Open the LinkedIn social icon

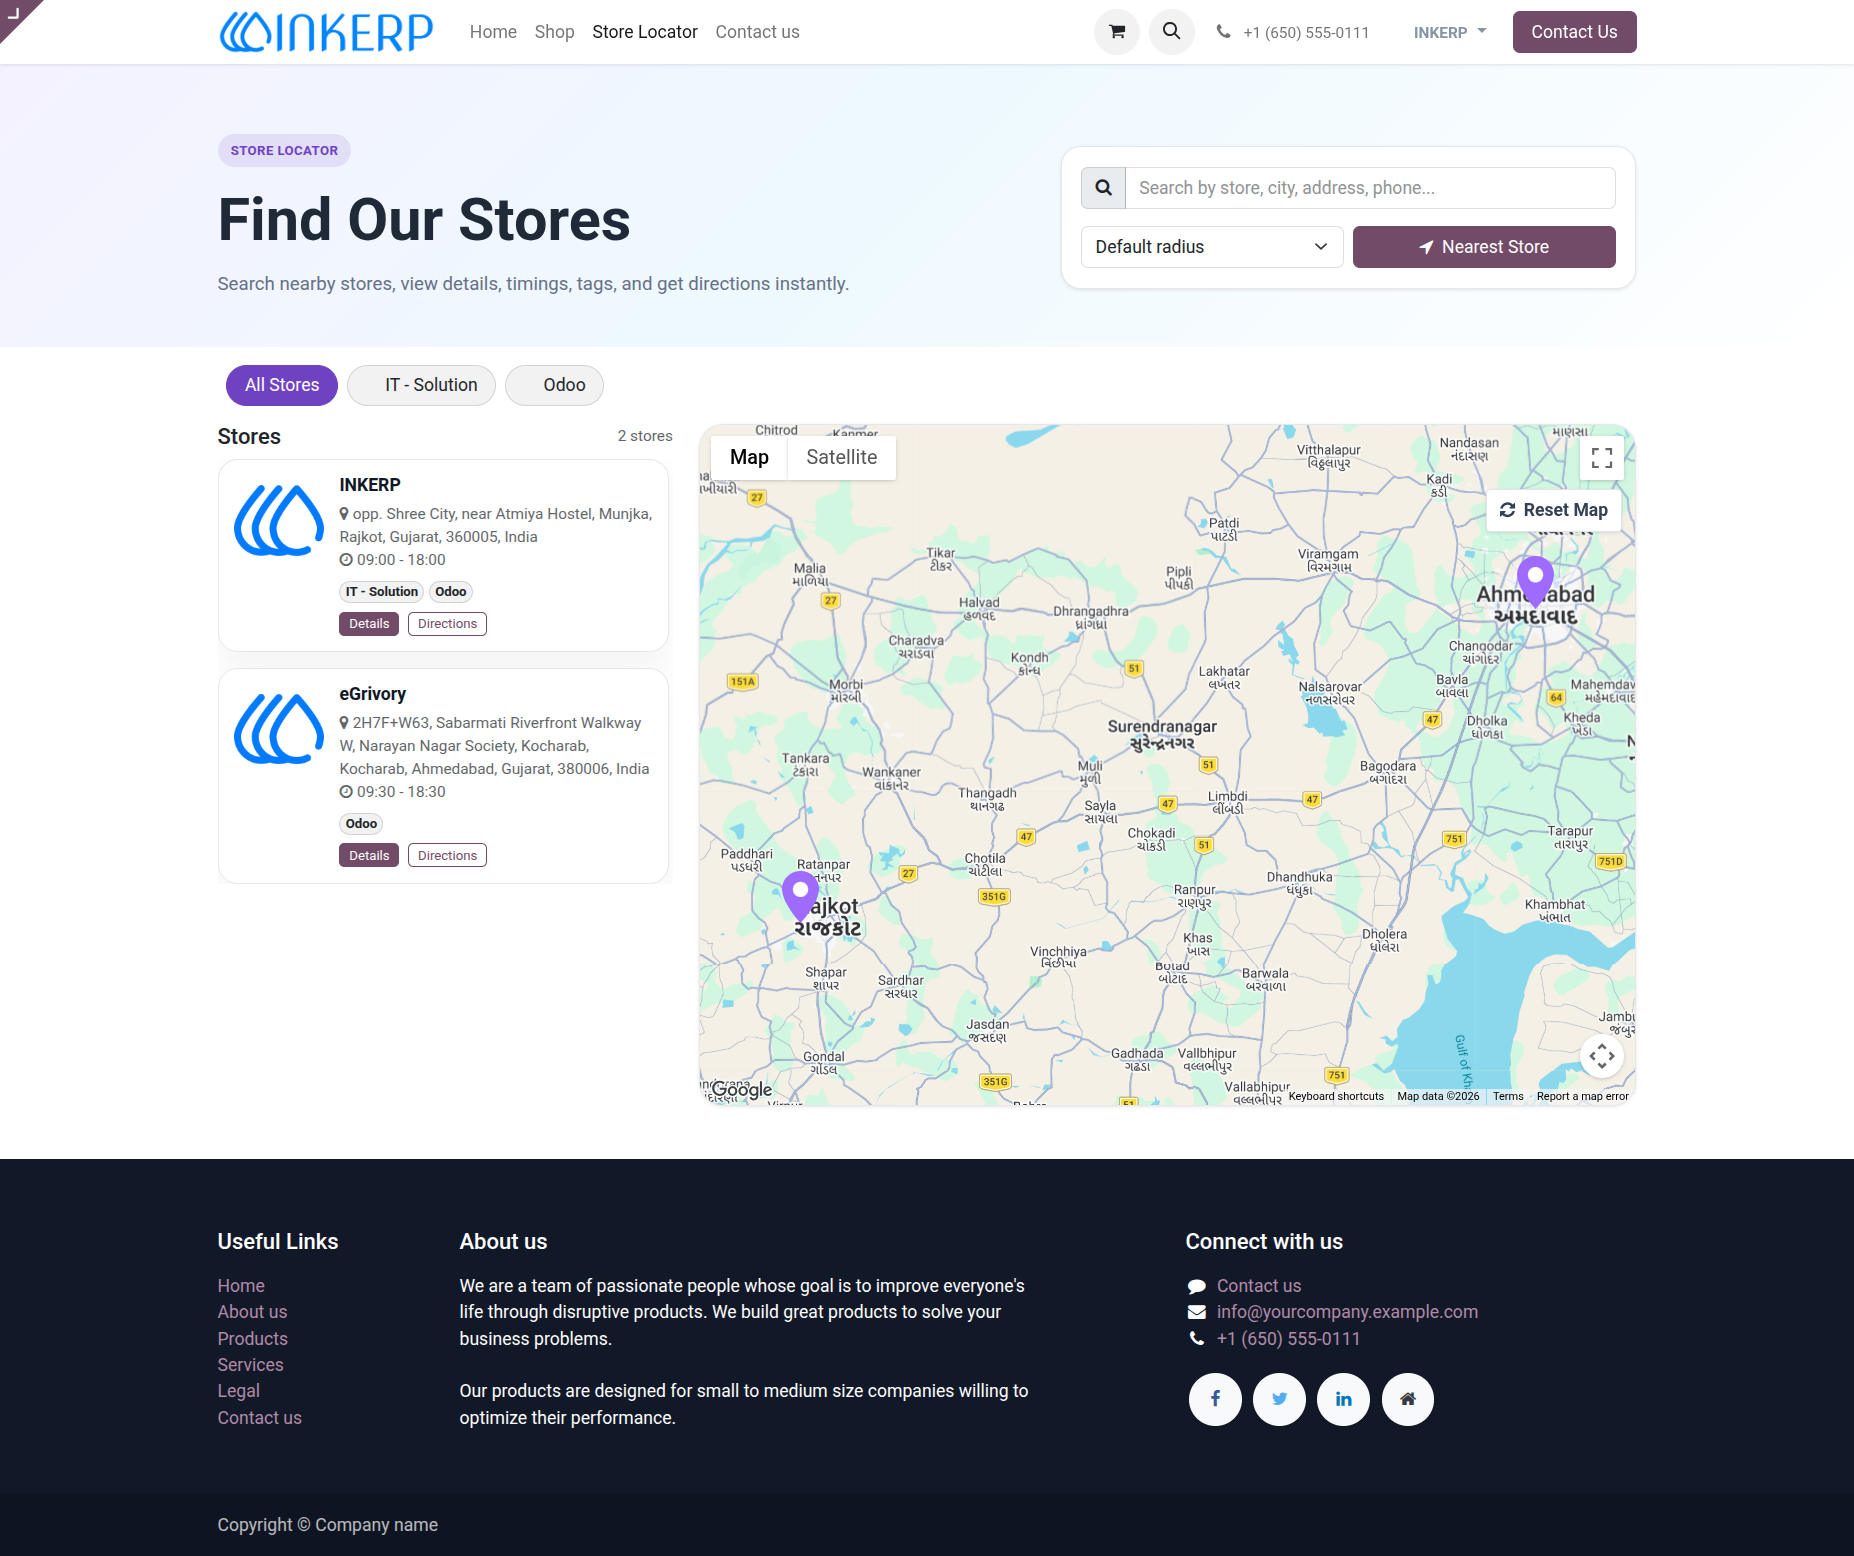tap(1343, 1399)
